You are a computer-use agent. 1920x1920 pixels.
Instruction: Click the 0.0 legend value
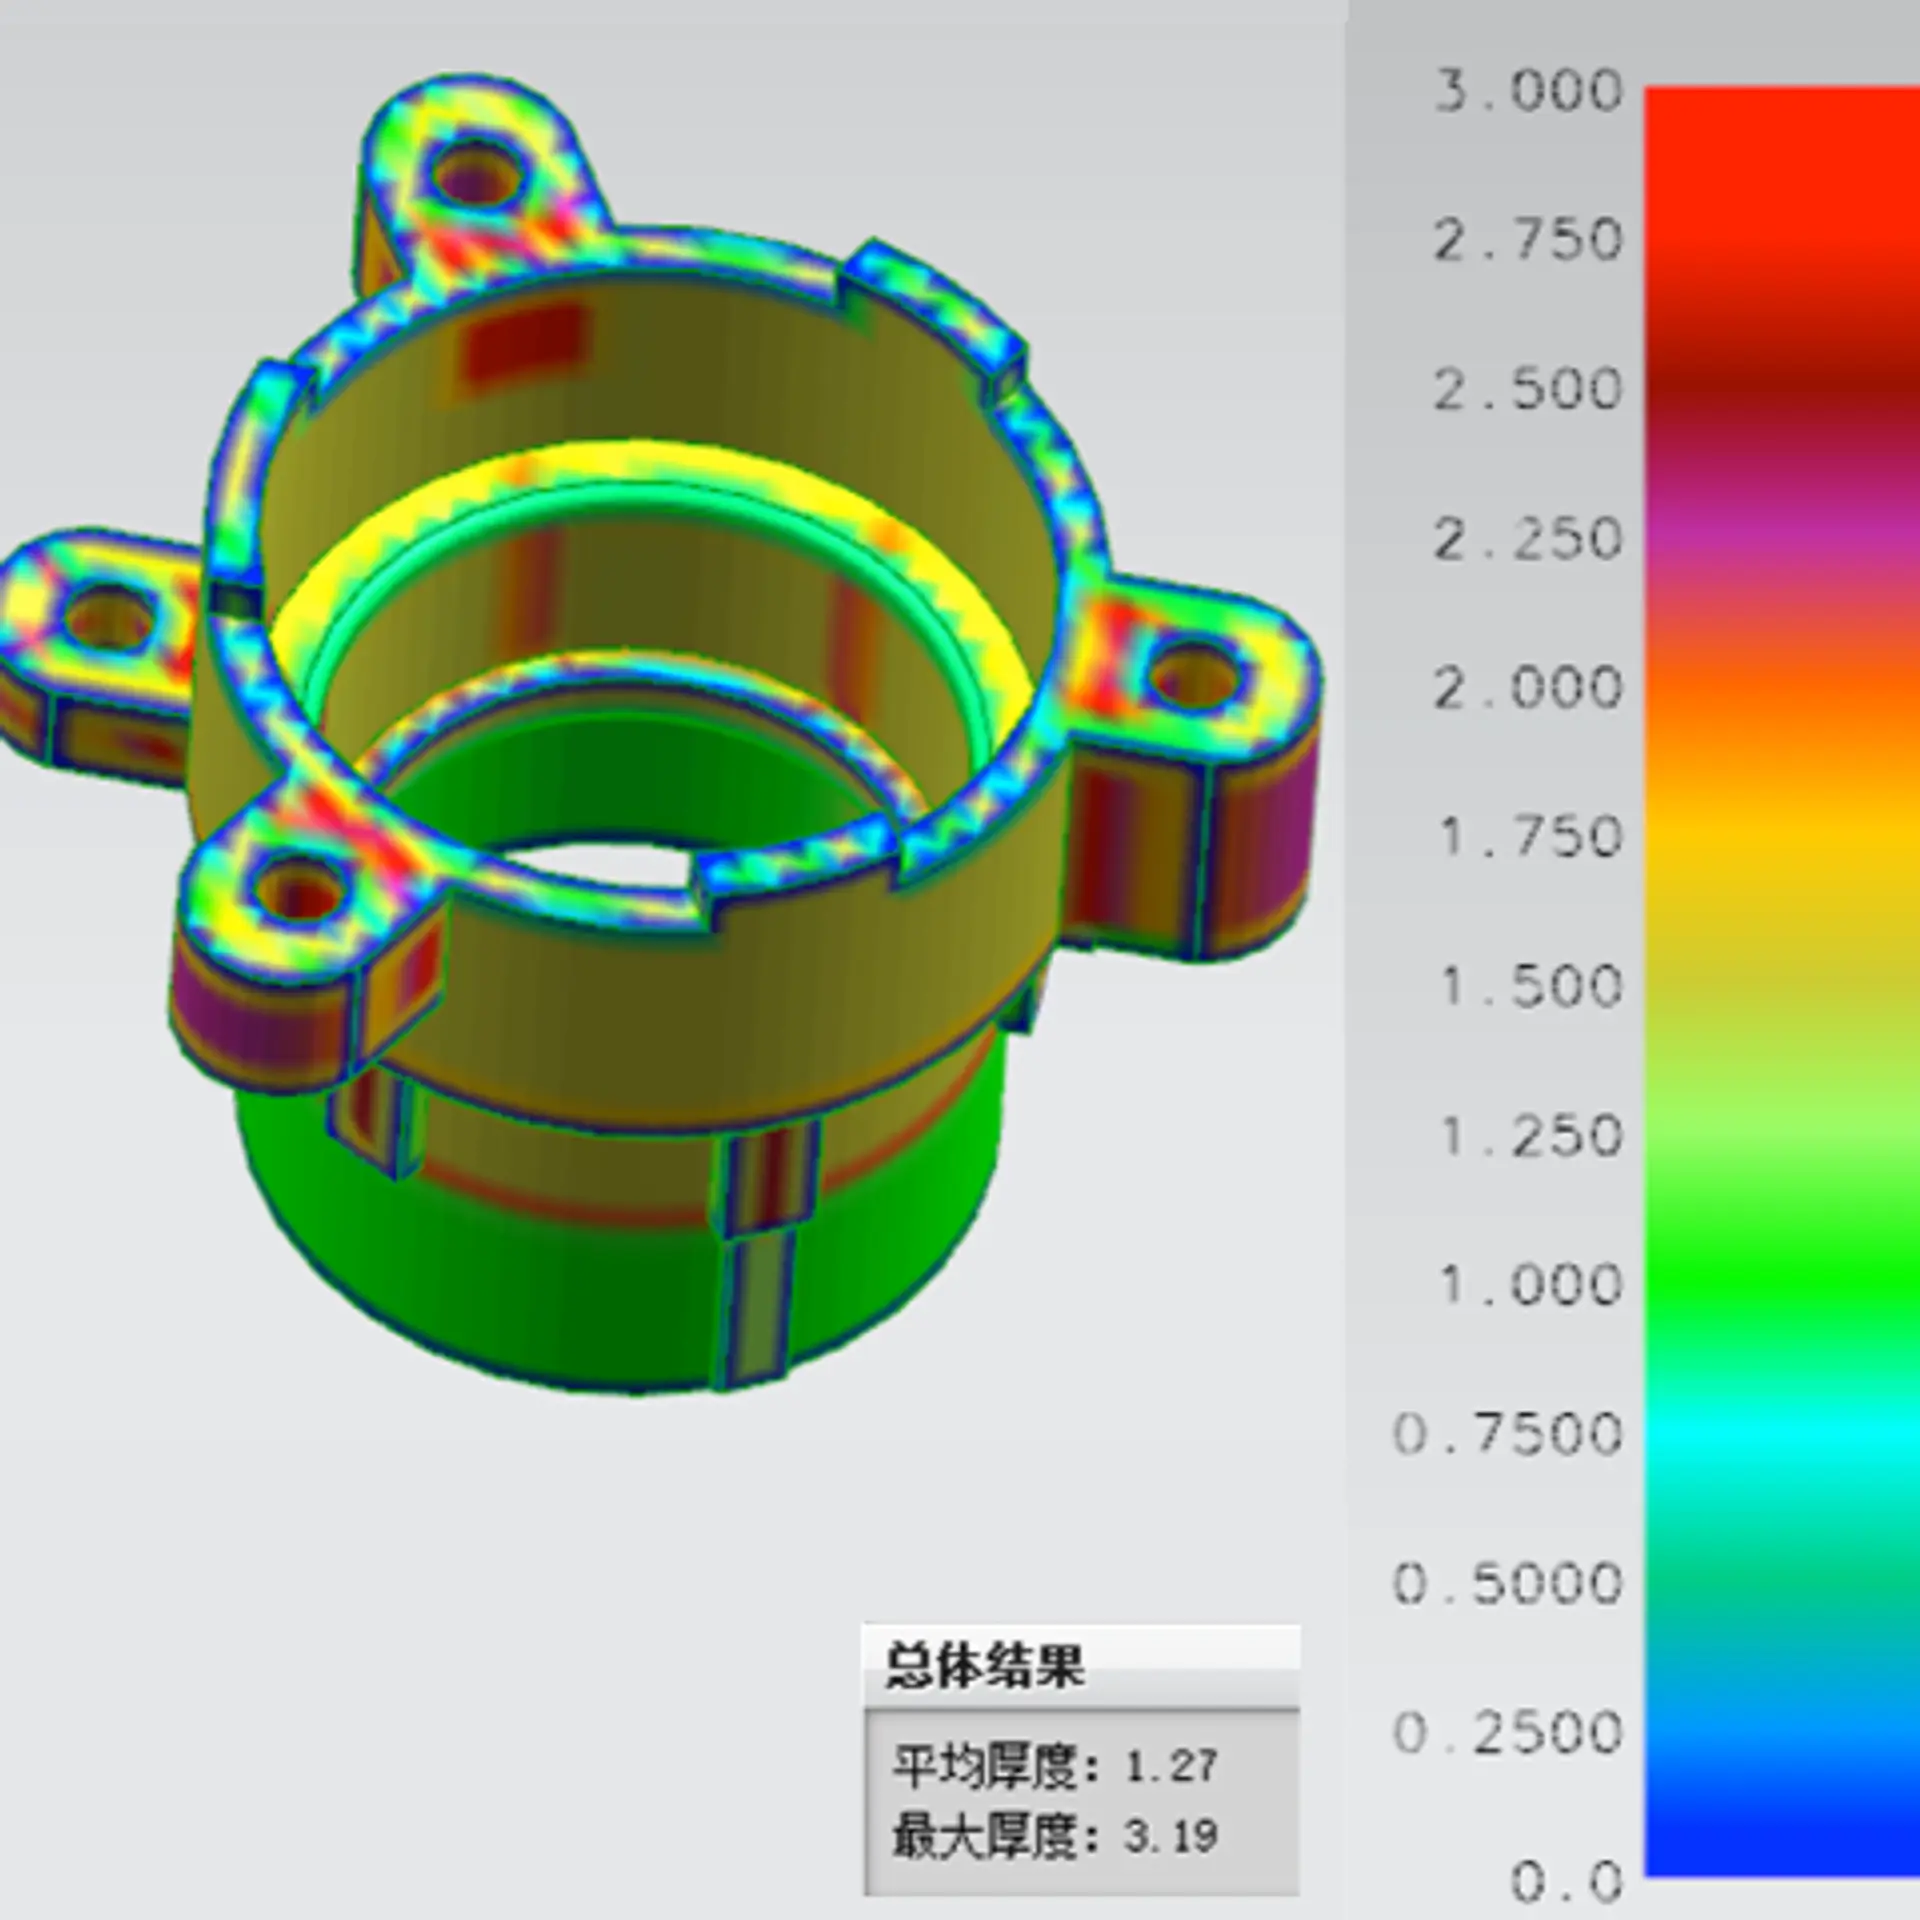pyautogui.click(x=1567, y=1882)
